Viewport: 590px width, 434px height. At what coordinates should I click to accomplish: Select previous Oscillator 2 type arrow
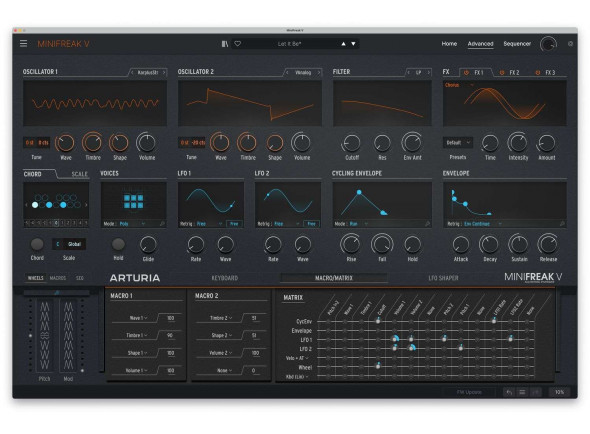tap(287, 72)
